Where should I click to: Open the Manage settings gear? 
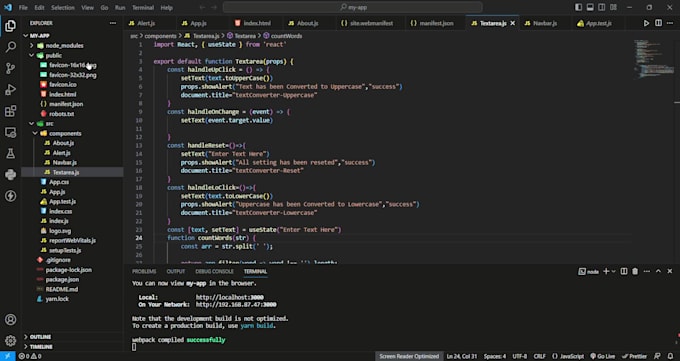click(10, 341)
